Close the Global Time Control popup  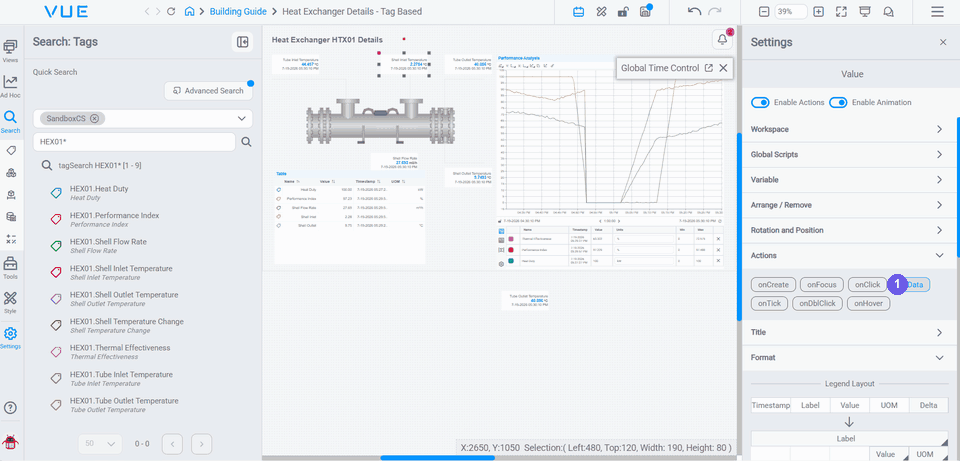click(x=723, y=68)
